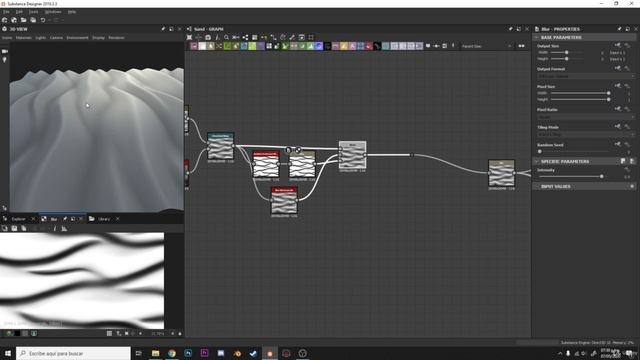Select the grey-header blend node in the graph
Screen dimensions: 640x360
click(x=353, y=155)
